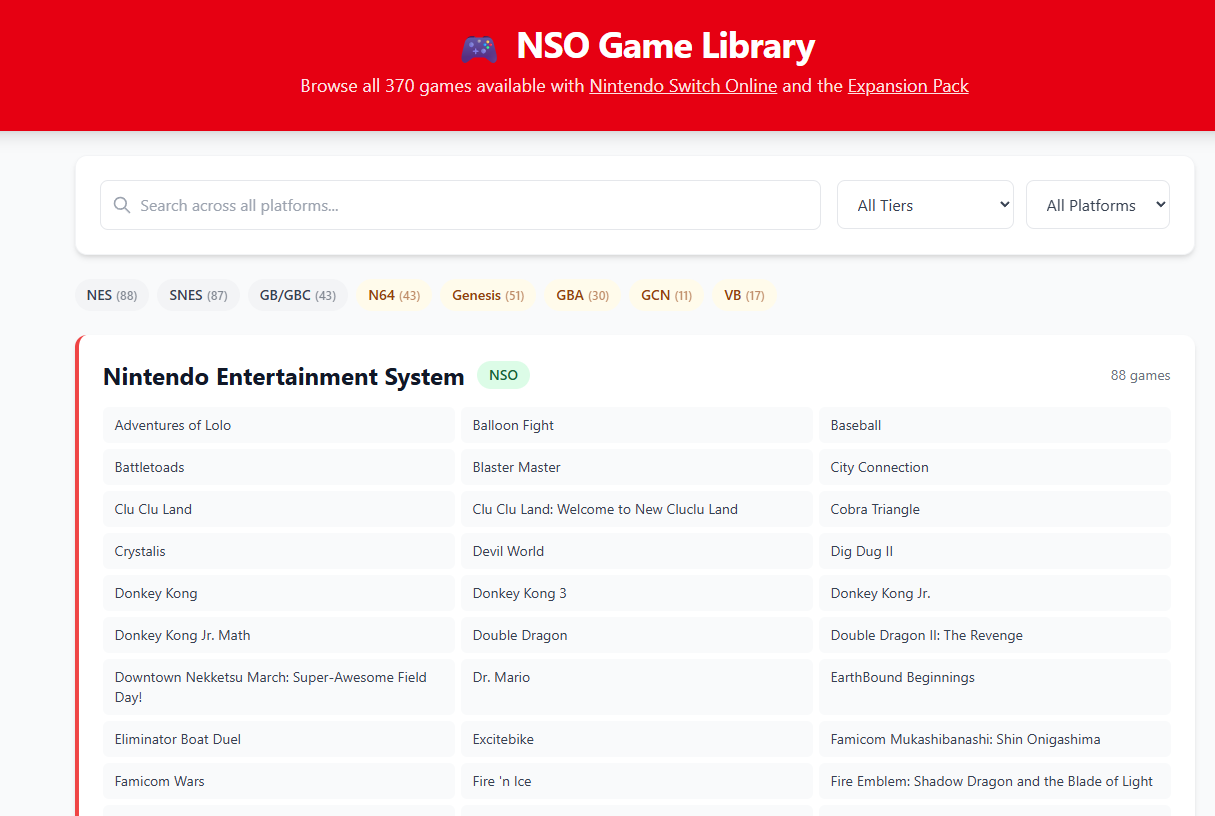1215x816 pixels.
Task: Open the Expansion Pack link
Action: [908, 86]
